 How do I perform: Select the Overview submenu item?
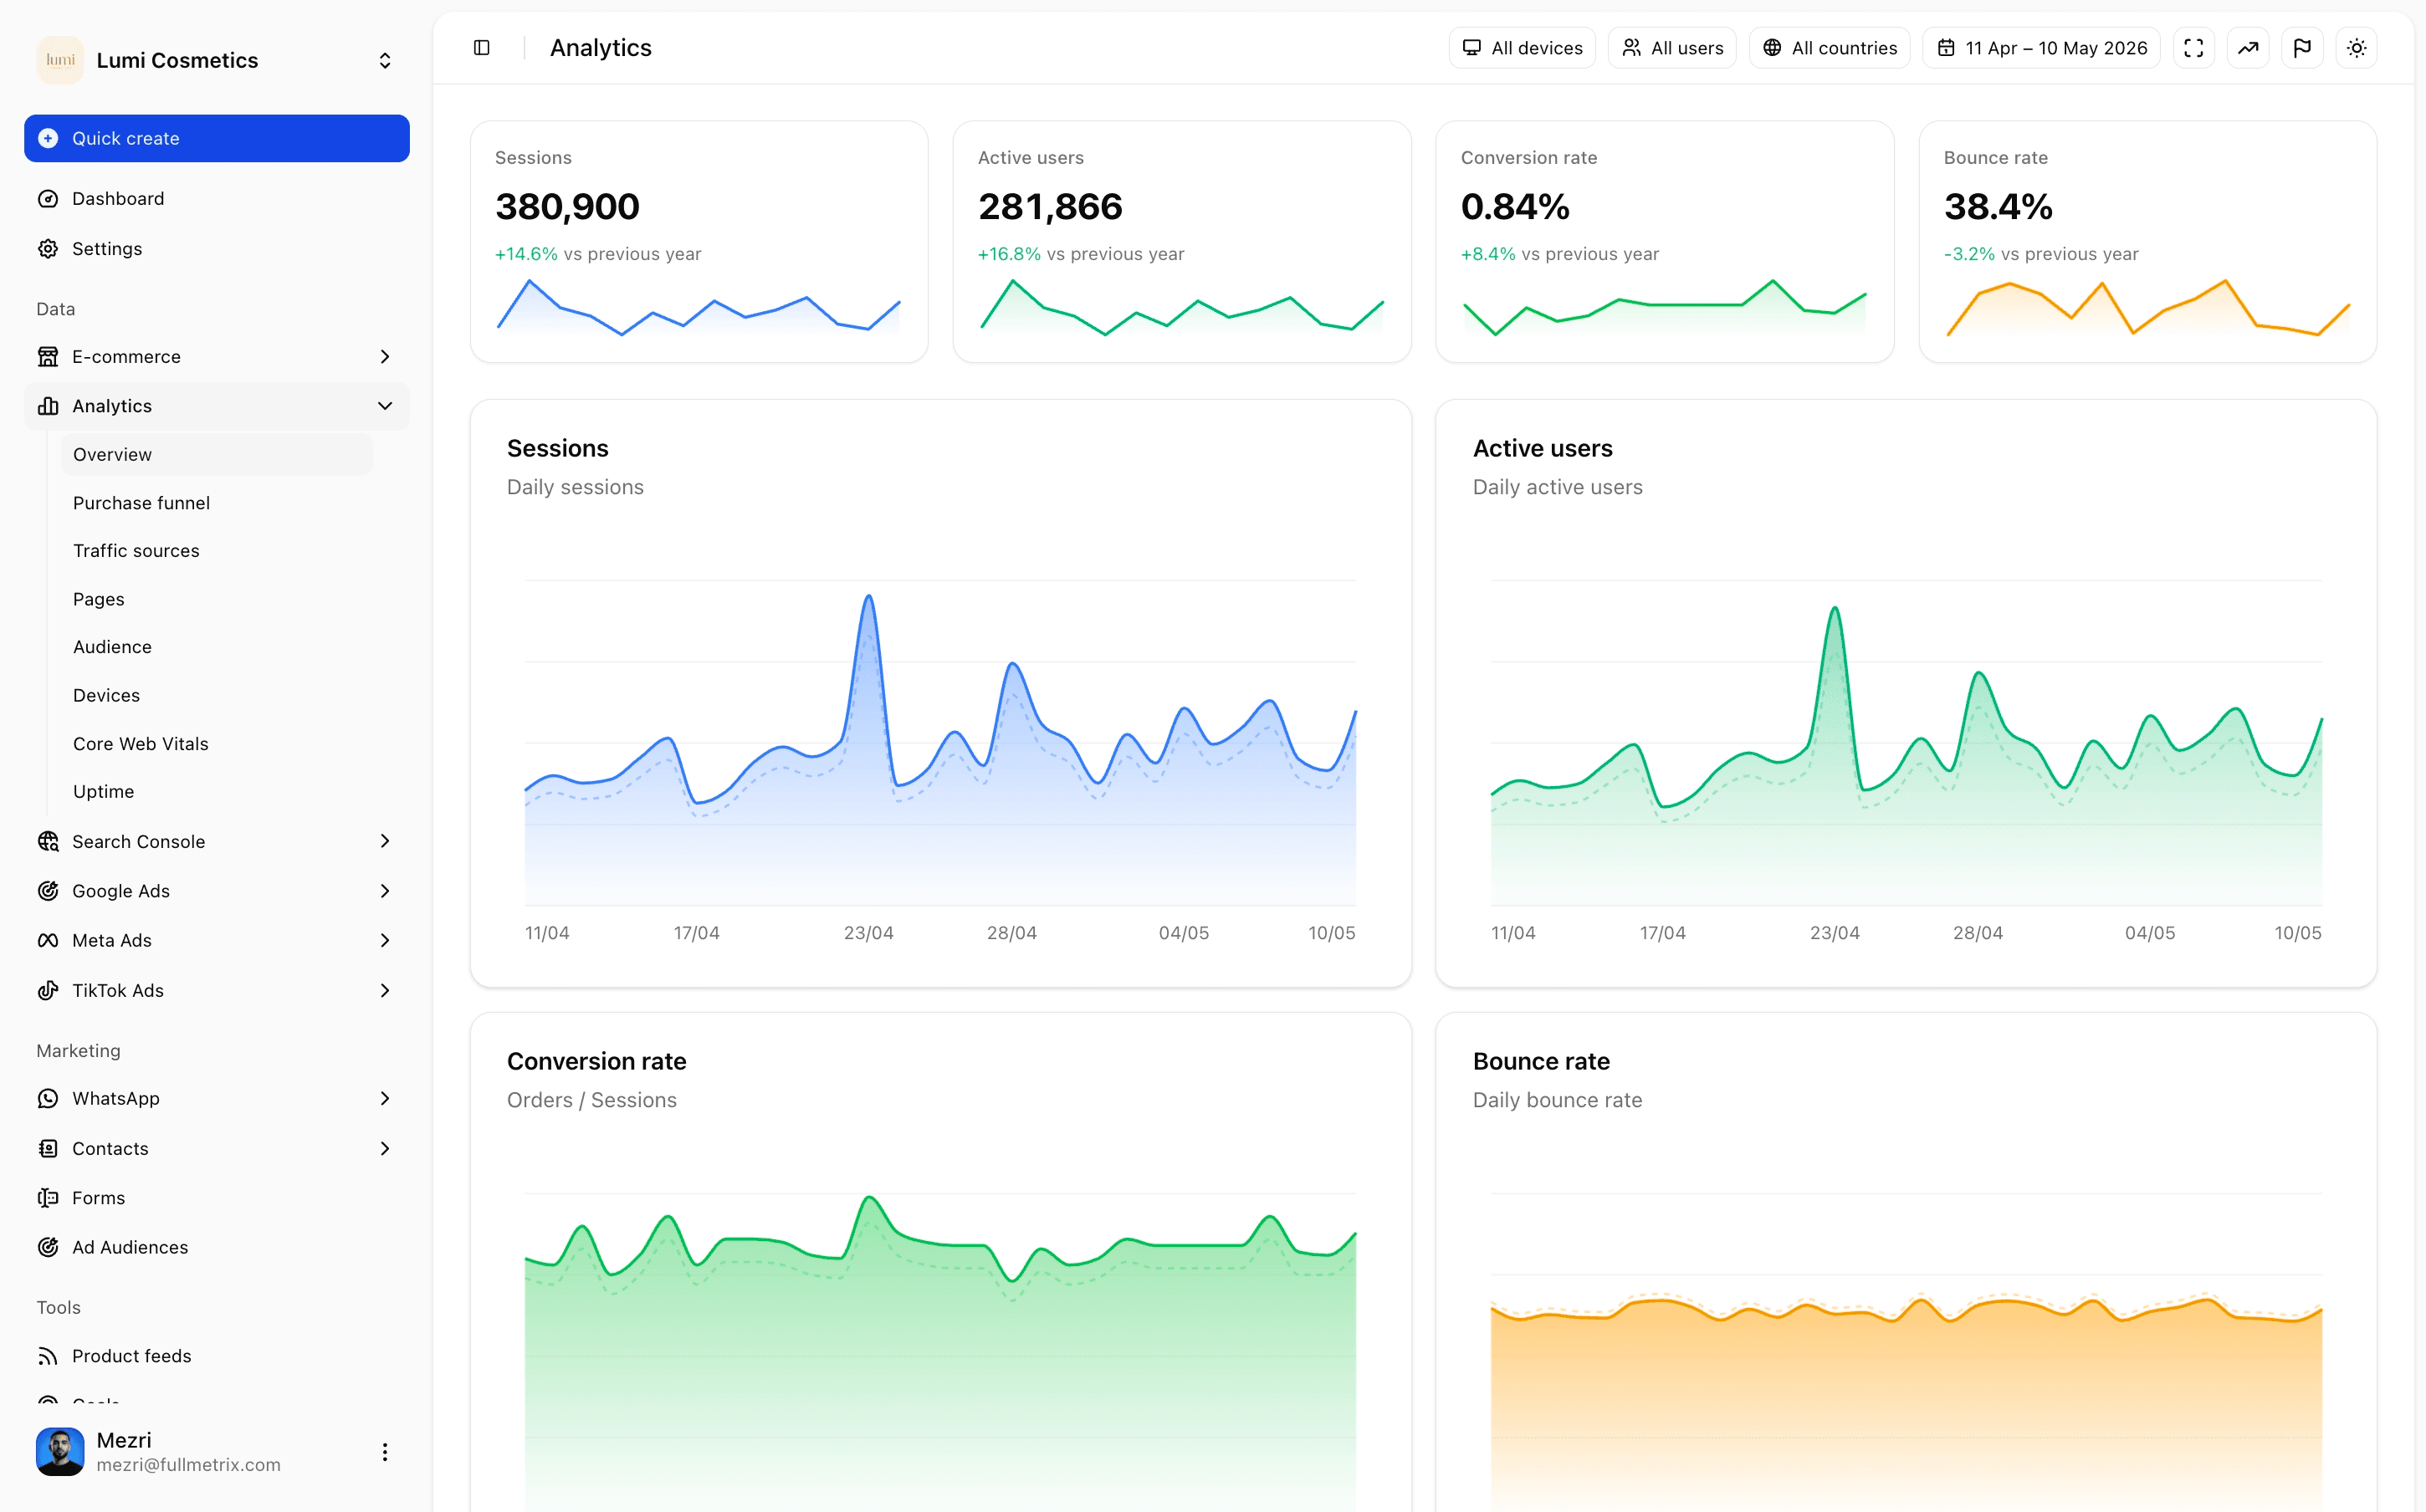(x=217, y=454)
